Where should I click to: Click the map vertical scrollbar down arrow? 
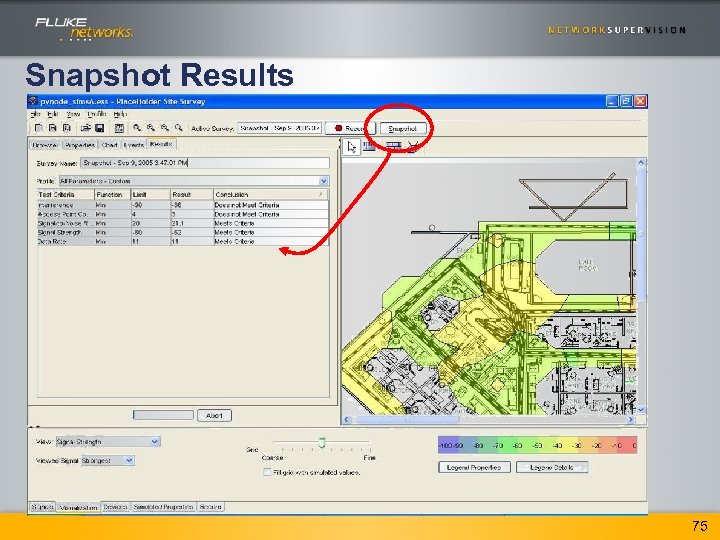click(641, 410)
